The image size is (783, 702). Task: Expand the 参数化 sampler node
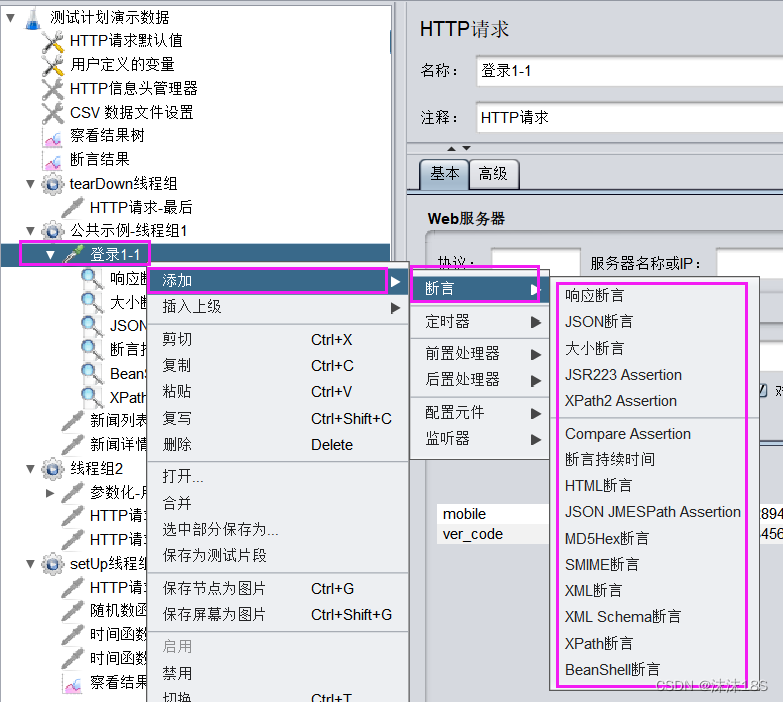pyautogui.click(x=50, y=493)
